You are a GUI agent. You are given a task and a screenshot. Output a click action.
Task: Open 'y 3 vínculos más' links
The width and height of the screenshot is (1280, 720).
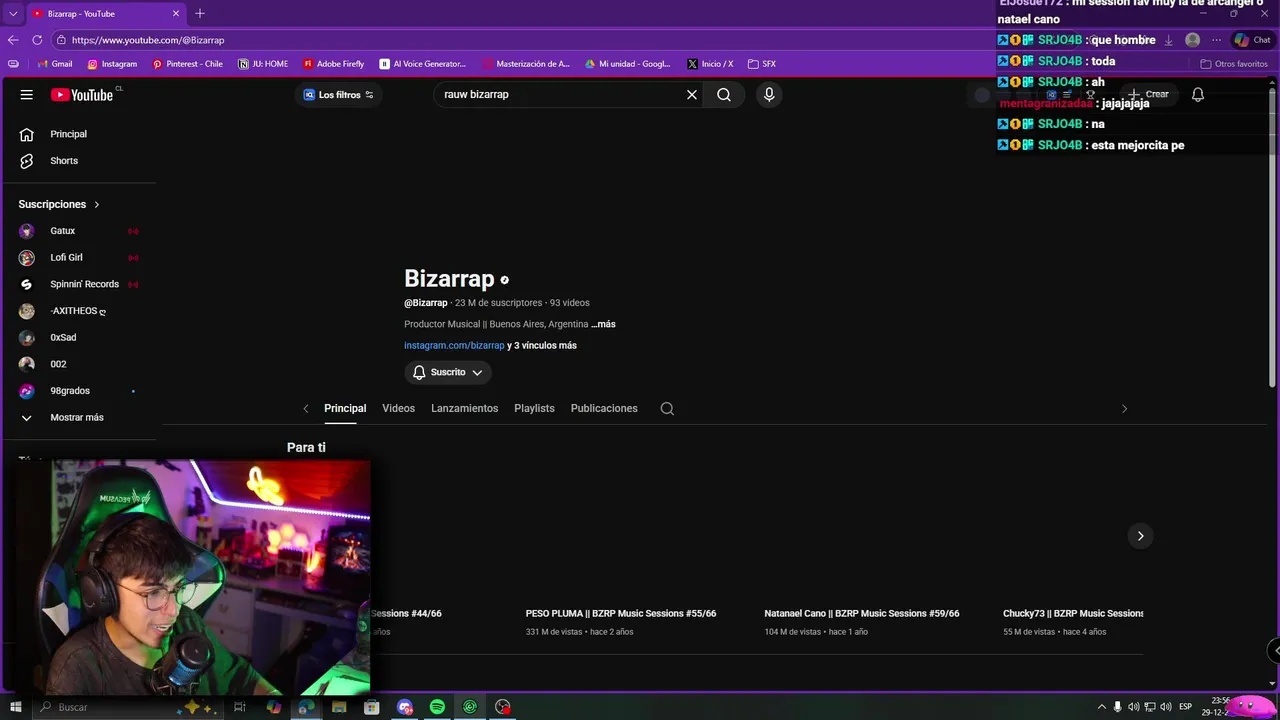point(542,346)
